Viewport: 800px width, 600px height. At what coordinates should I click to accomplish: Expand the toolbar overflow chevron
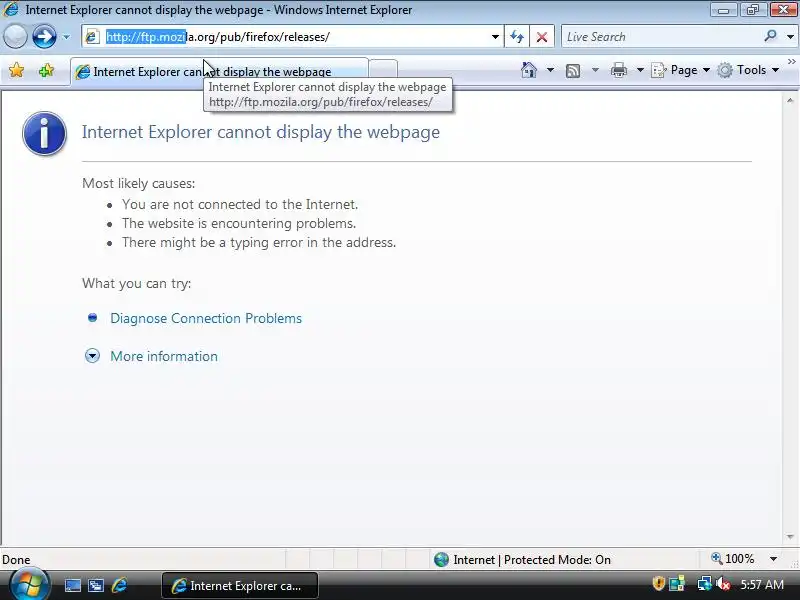click(791, 62)
